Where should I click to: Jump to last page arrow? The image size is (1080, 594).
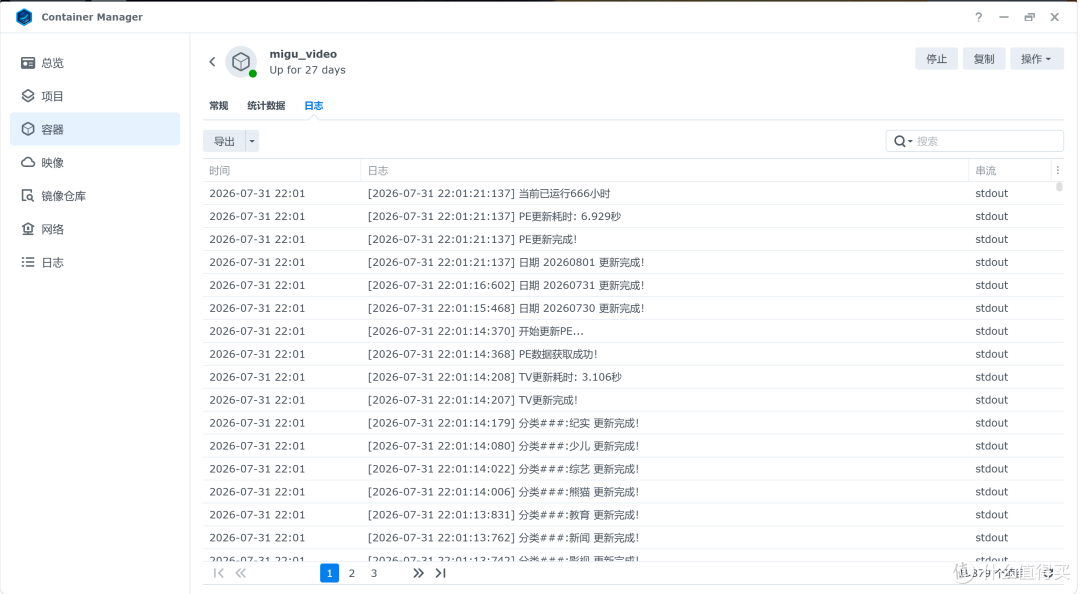441,573
